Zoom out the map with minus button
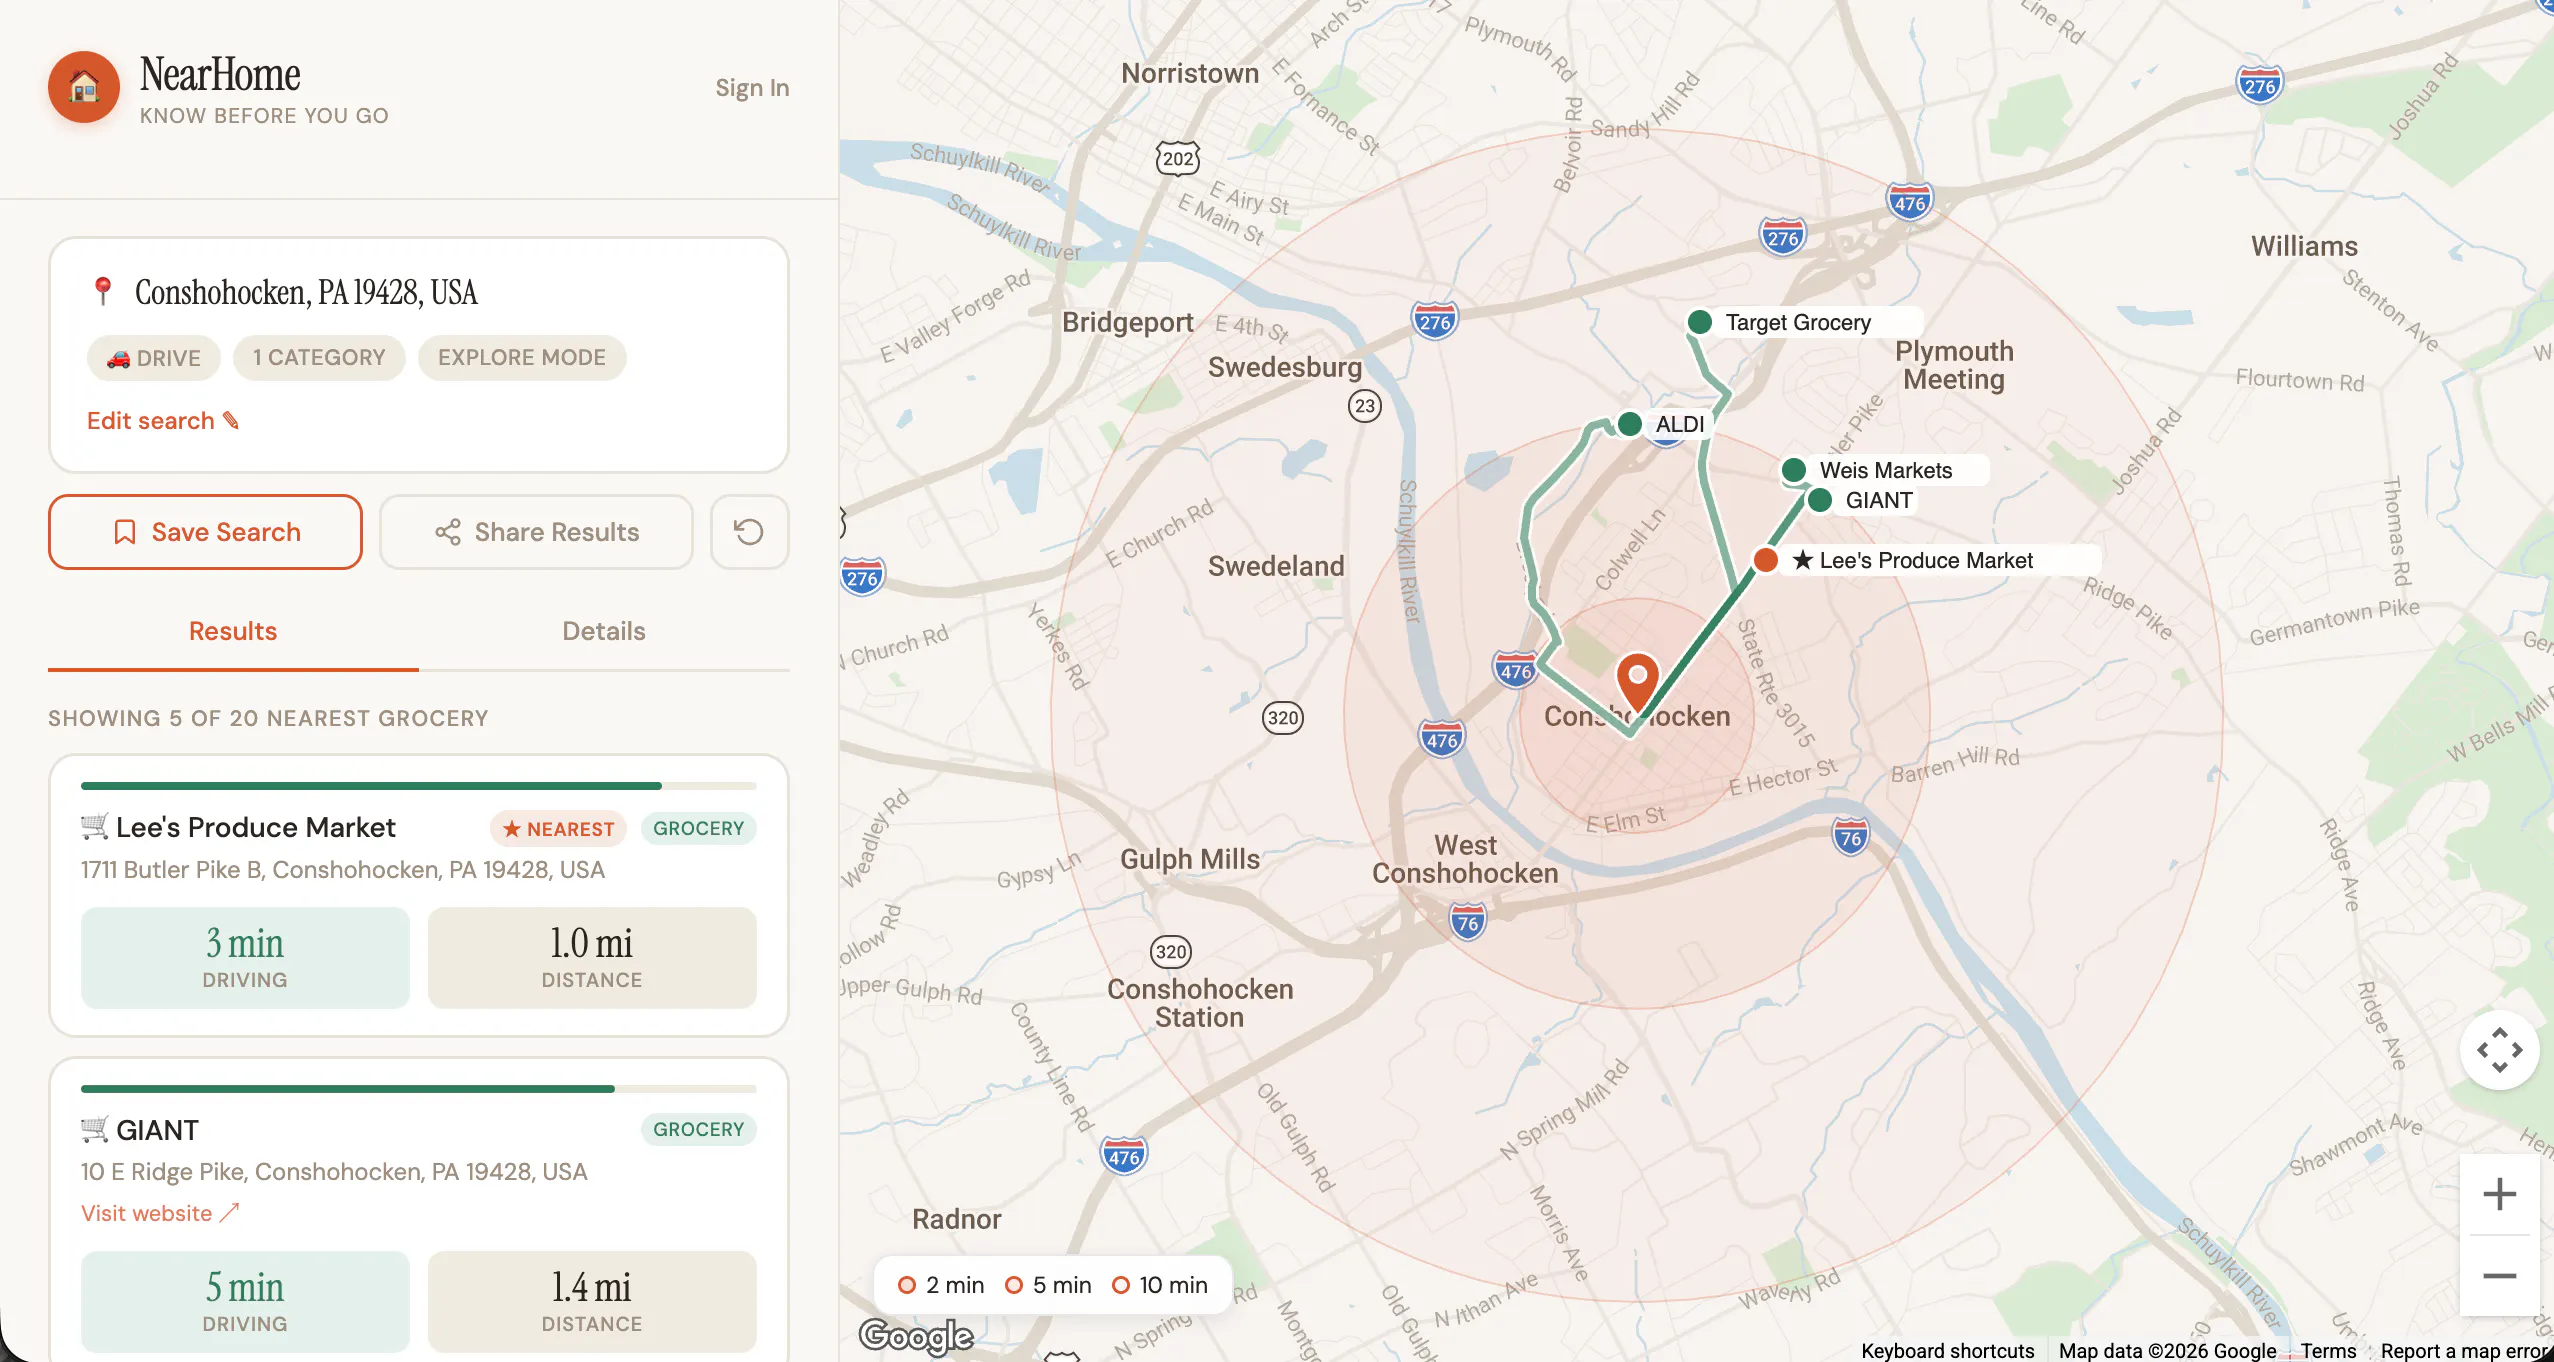This screenshot has width=2554, height=1362. point(2499,1276)
